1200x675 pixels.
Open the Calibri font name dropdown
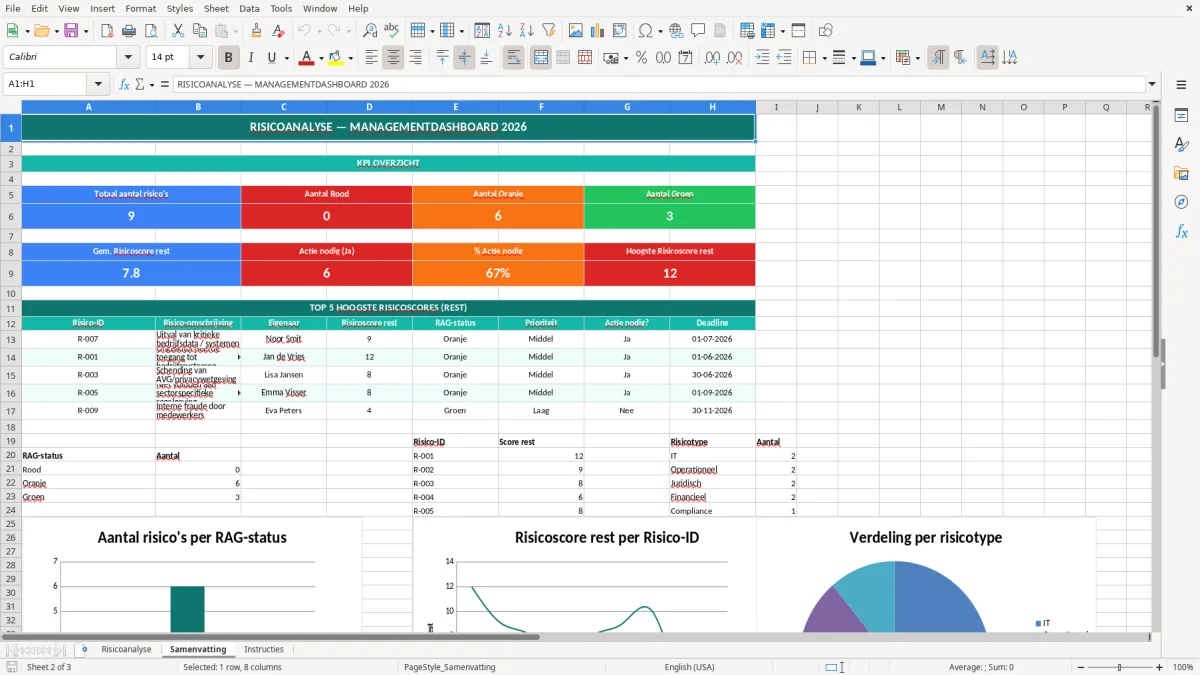click(128, 58)
